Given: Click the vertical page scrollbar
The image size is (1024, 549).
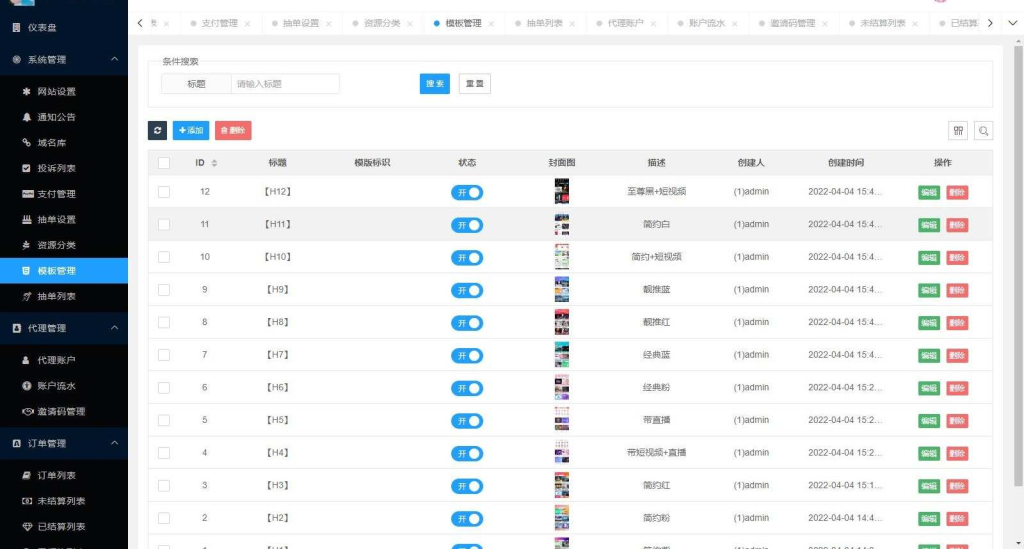Looking at the screenshot, I should (1017, 265).
